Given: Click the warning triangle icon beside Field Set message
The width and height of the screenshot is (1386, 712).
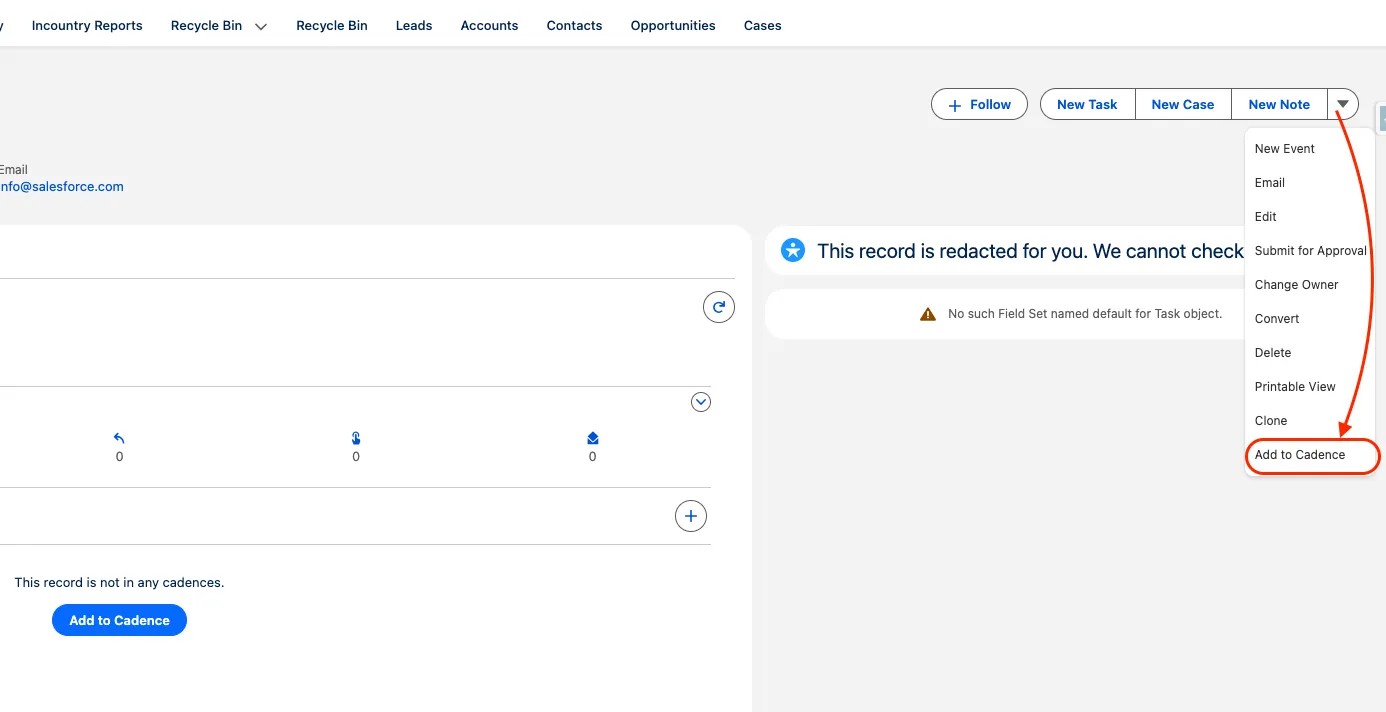Looking at the screenshot, I should pyautogui.click(x=928, y=314).
